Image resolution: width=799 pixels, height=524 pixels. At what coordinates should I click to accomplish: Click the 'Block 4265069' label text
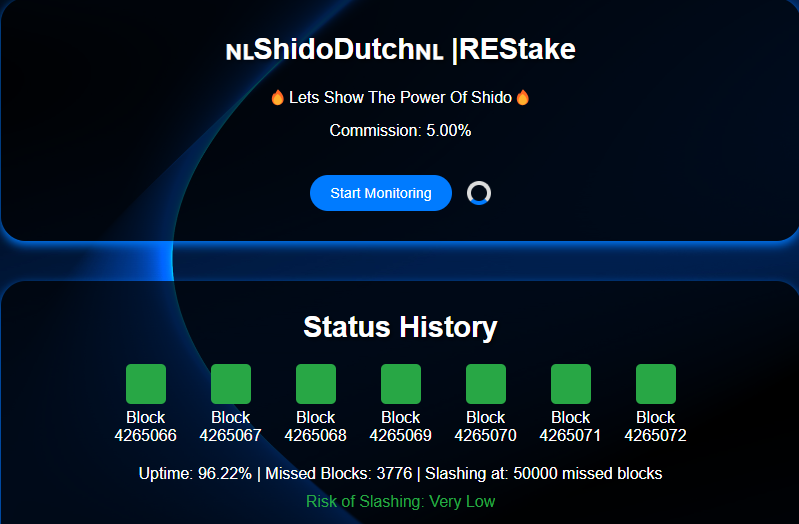[401, 426]
